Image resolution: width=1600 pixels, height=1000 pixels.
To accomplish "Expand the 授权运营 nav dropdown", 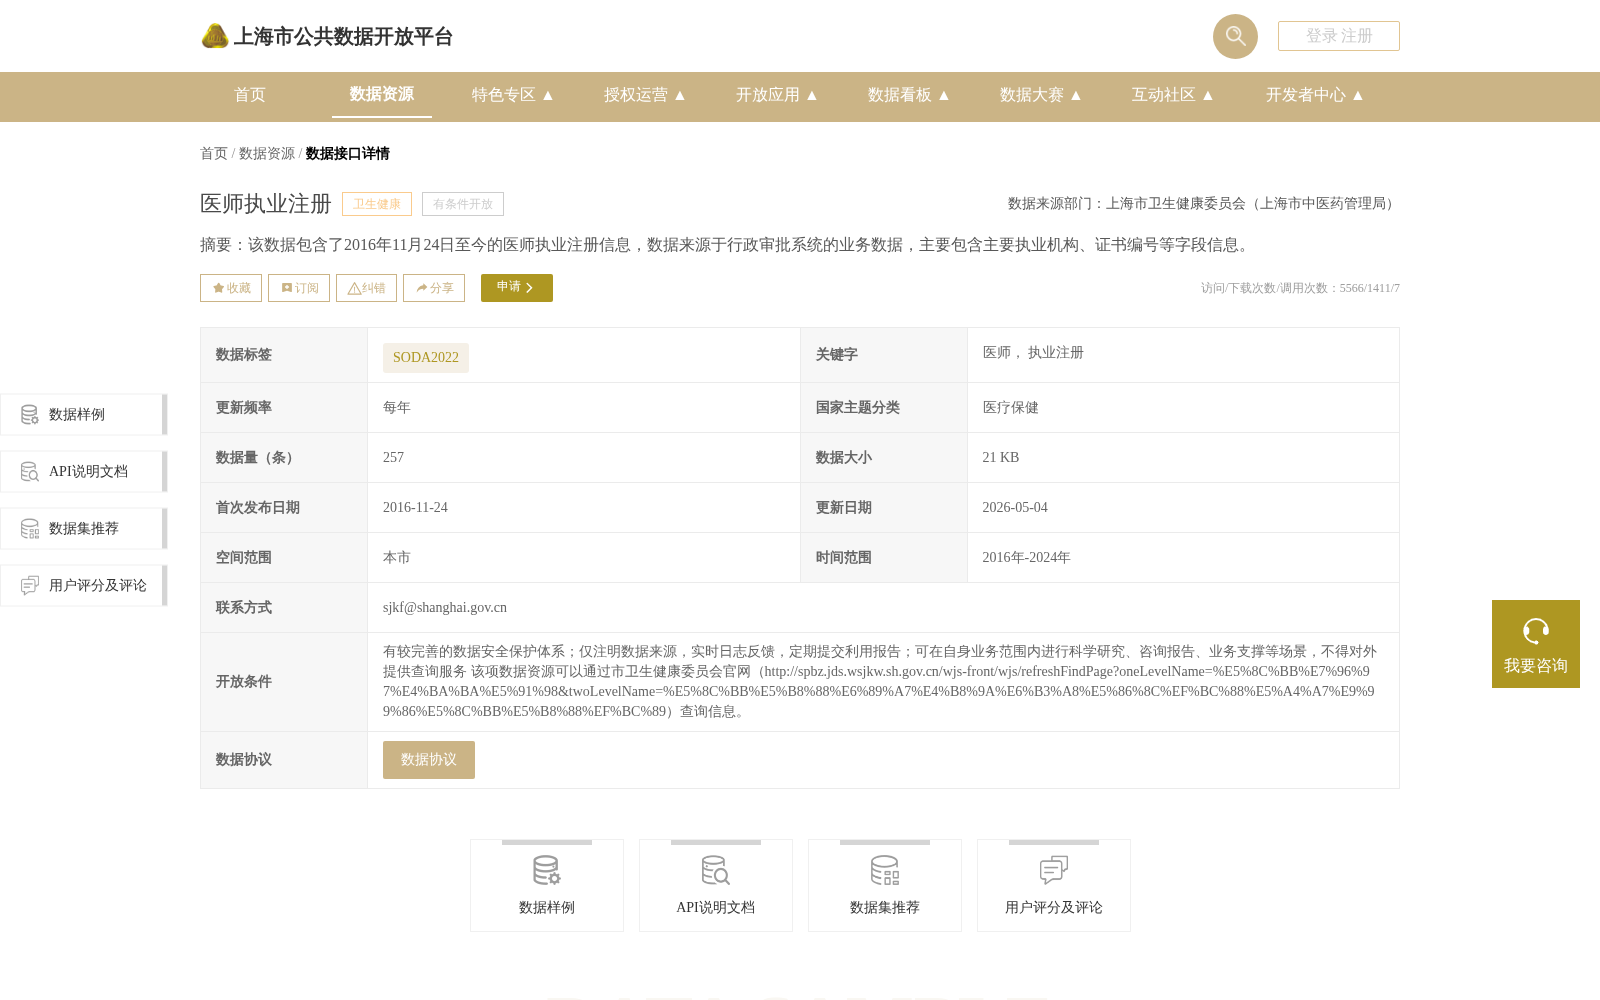I will [645, 95].
